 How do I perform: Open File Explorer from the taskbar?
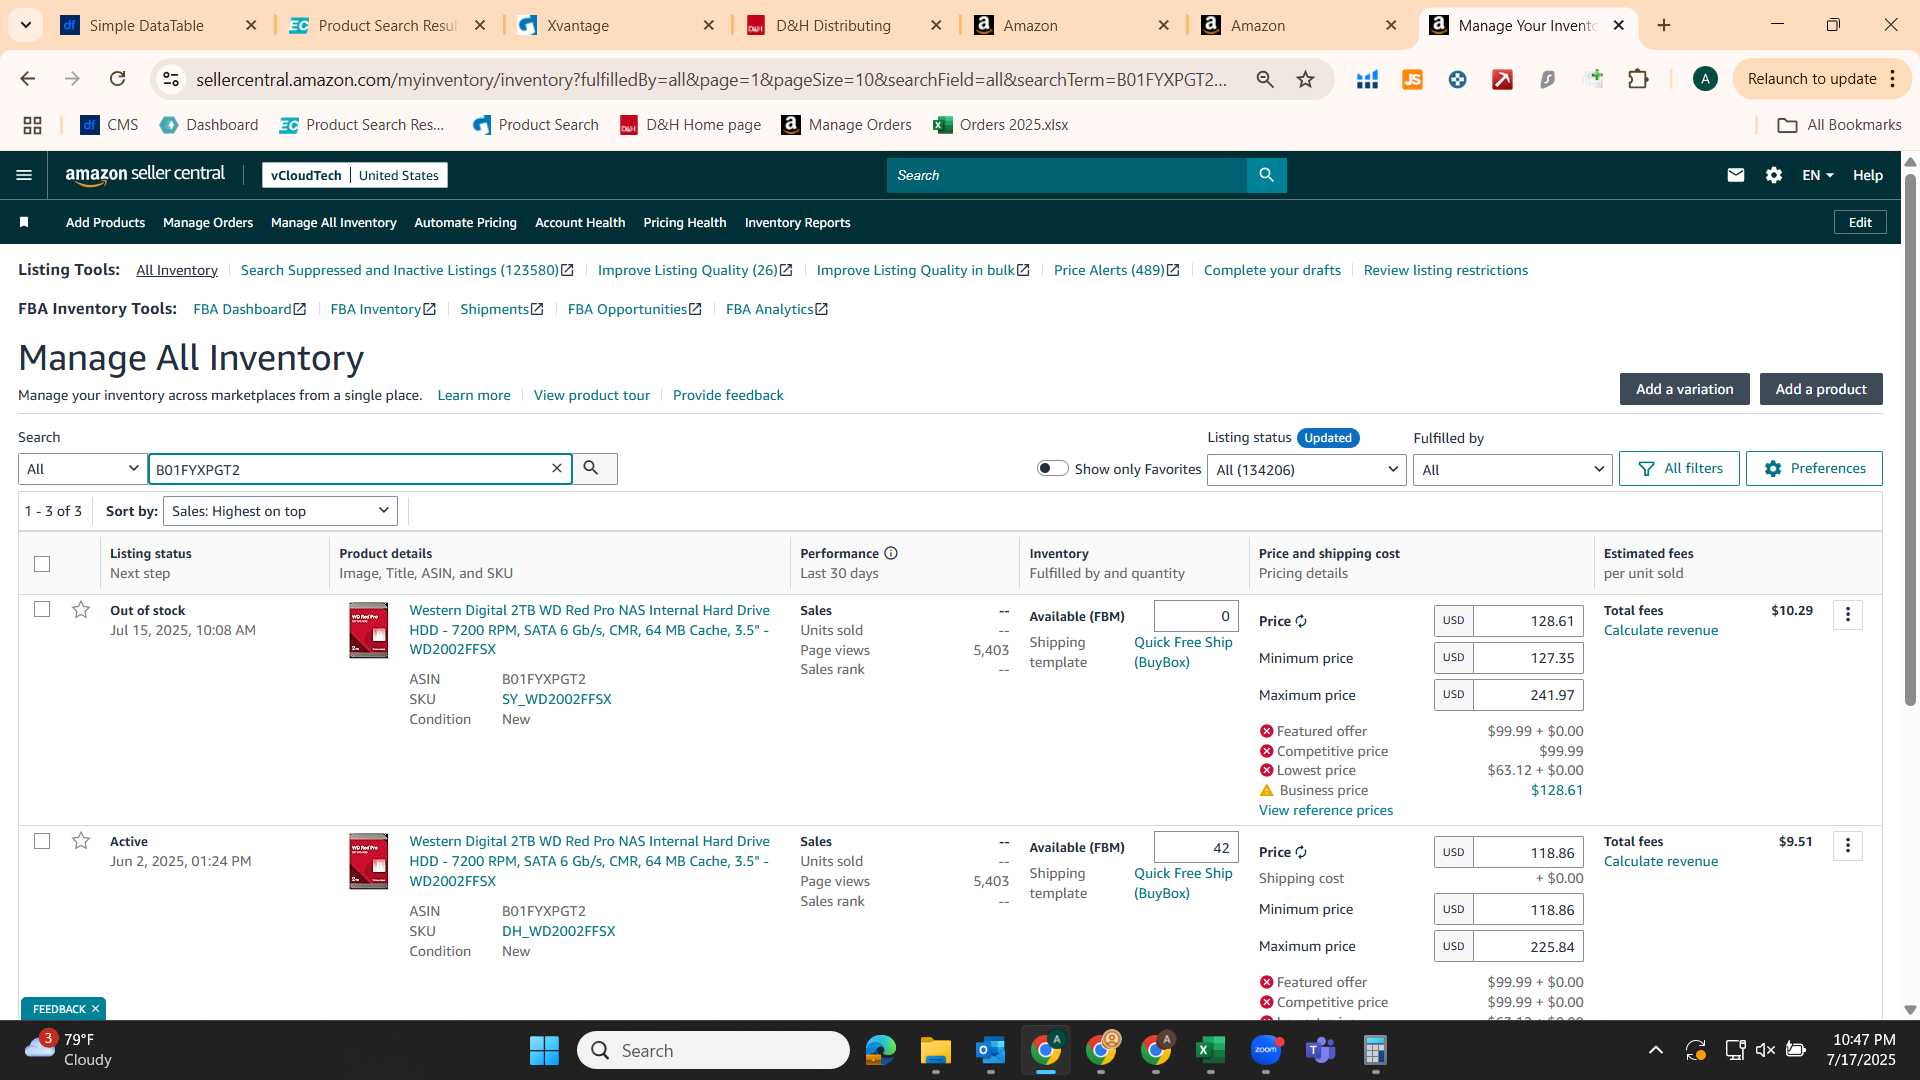[x=935, y=1050]
